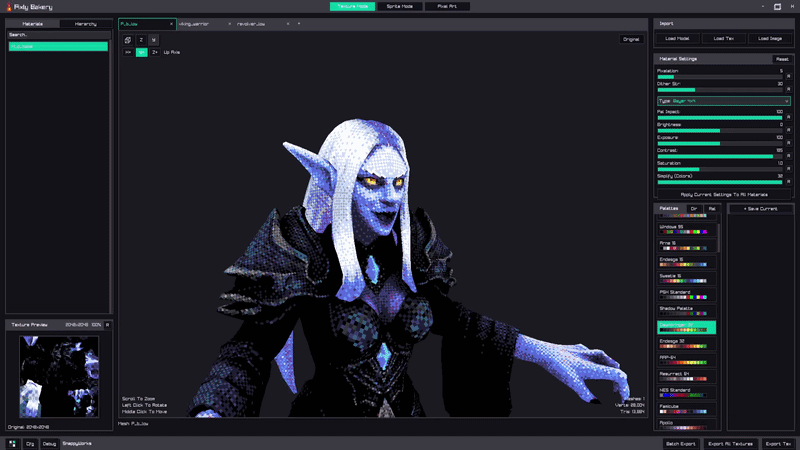
Task: Reset Pixelation with its R icon
Action: click(x=788, y=76)
